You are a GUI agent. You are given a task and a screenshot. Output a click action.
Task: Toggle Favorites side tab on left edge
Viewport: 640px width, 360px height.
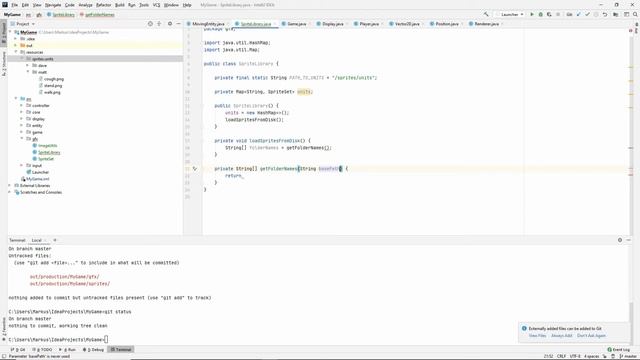pos(4,329)
